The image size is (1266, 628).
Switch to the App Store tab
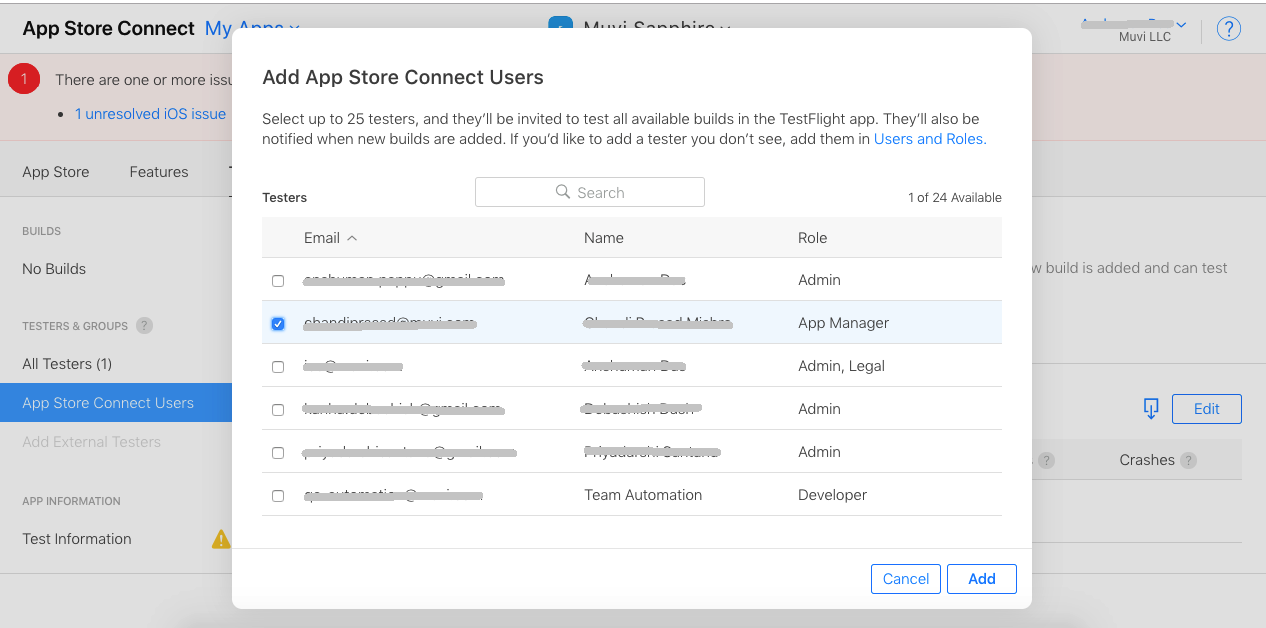pyautogui.click(x=56, y=172)
